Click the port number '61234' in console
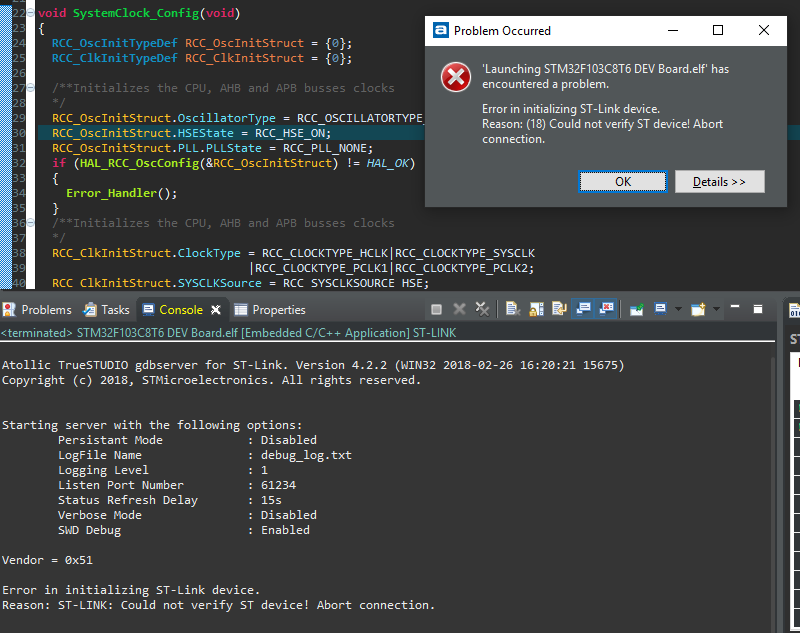This screenshot has height=633, width=800. click(278, 485)
